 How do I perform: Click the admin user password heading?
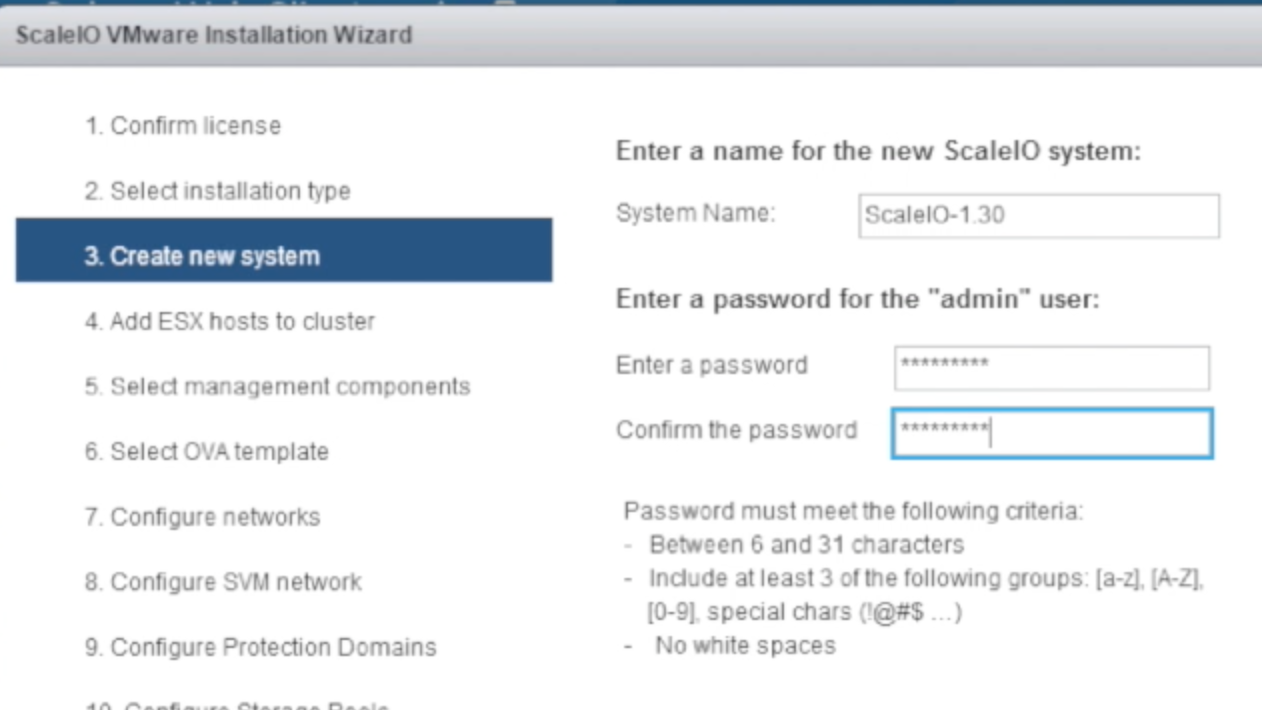857,299
